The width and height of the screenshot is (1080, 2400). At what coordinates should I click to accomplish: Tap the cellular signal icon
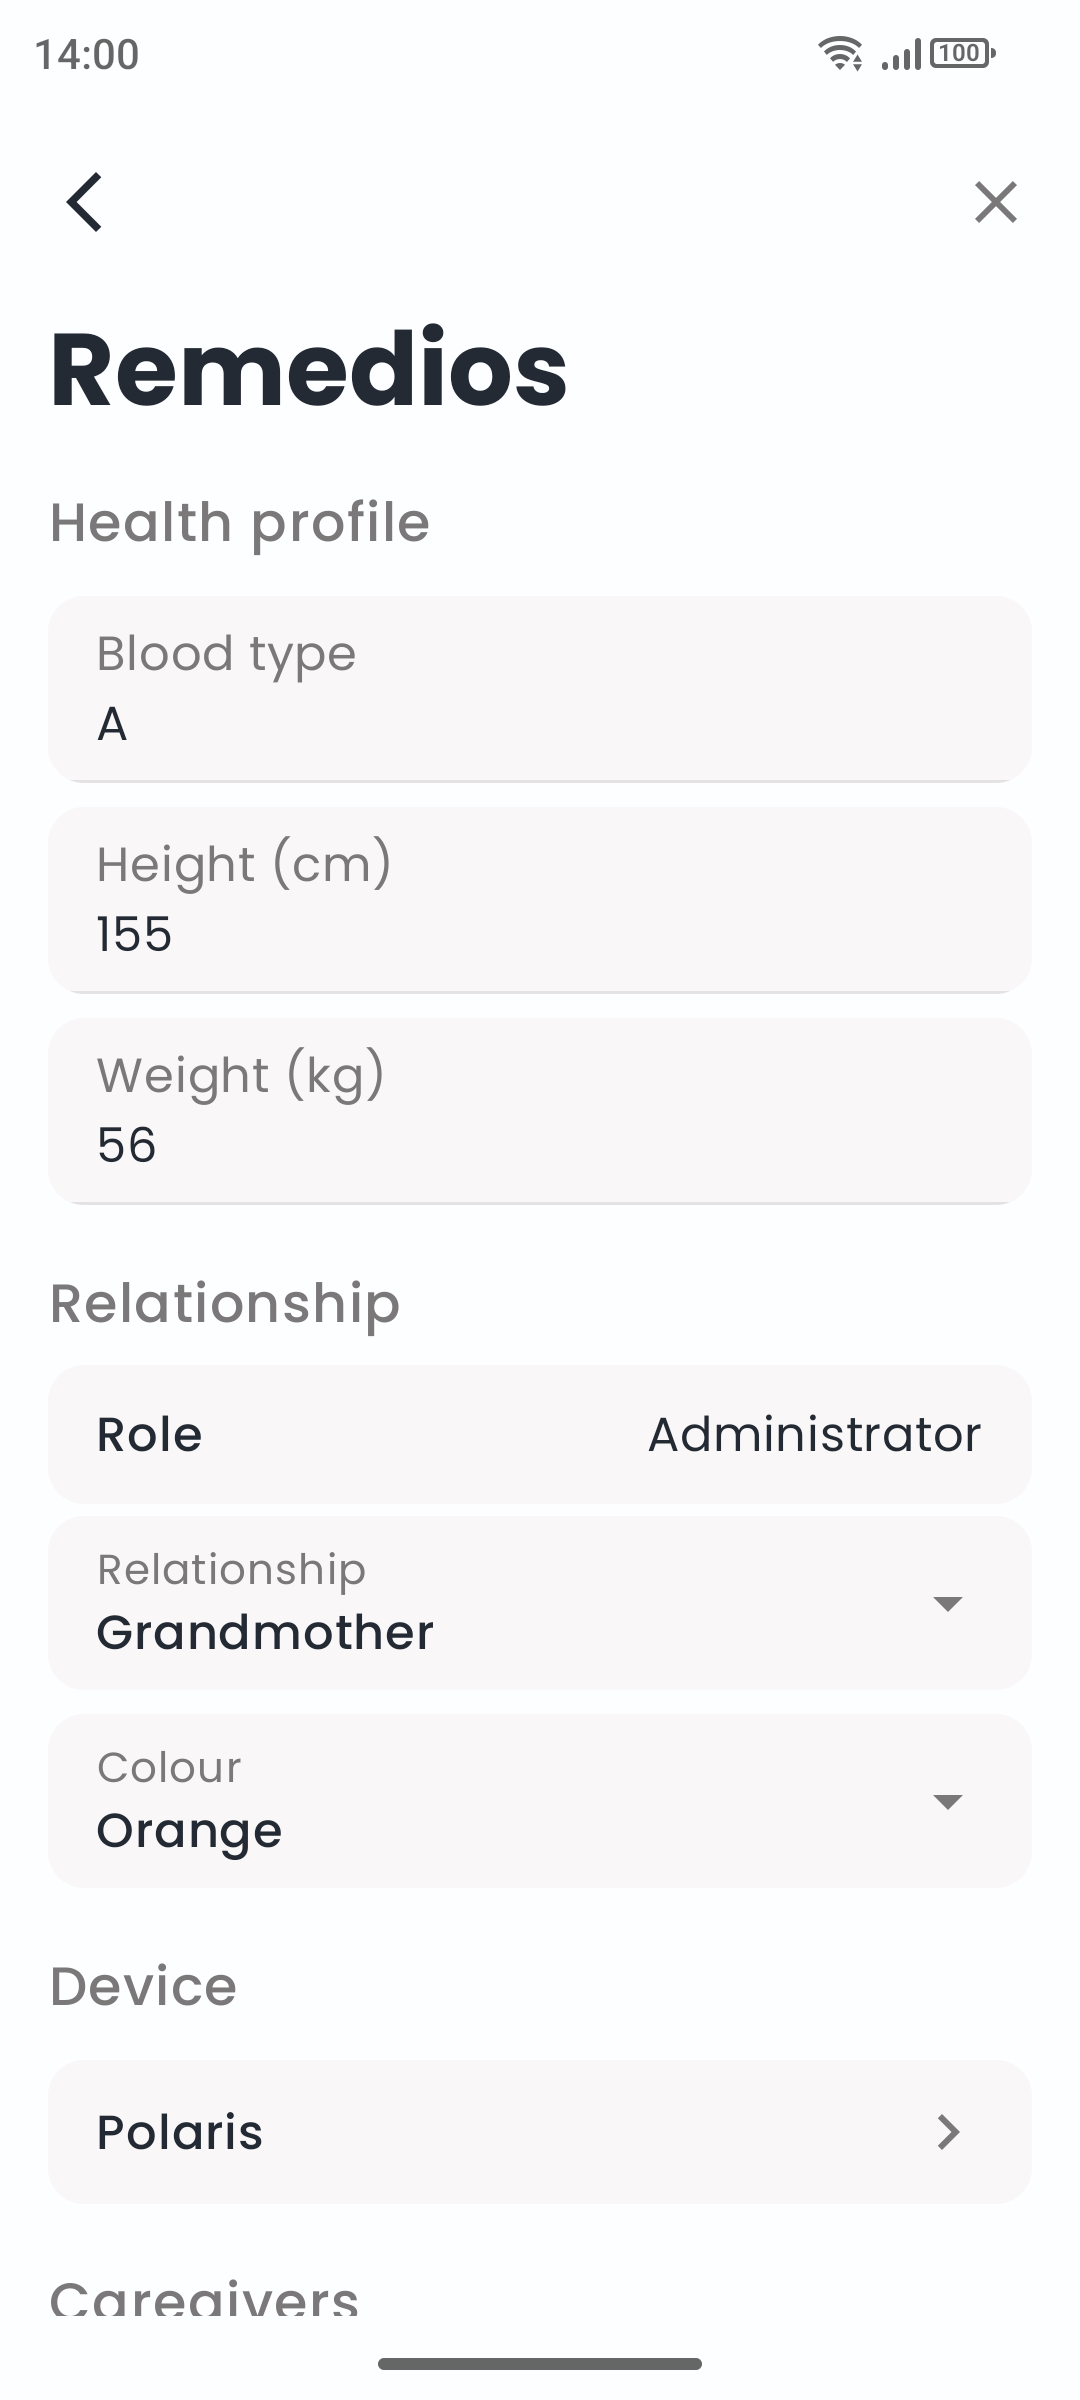pos(900,55)
